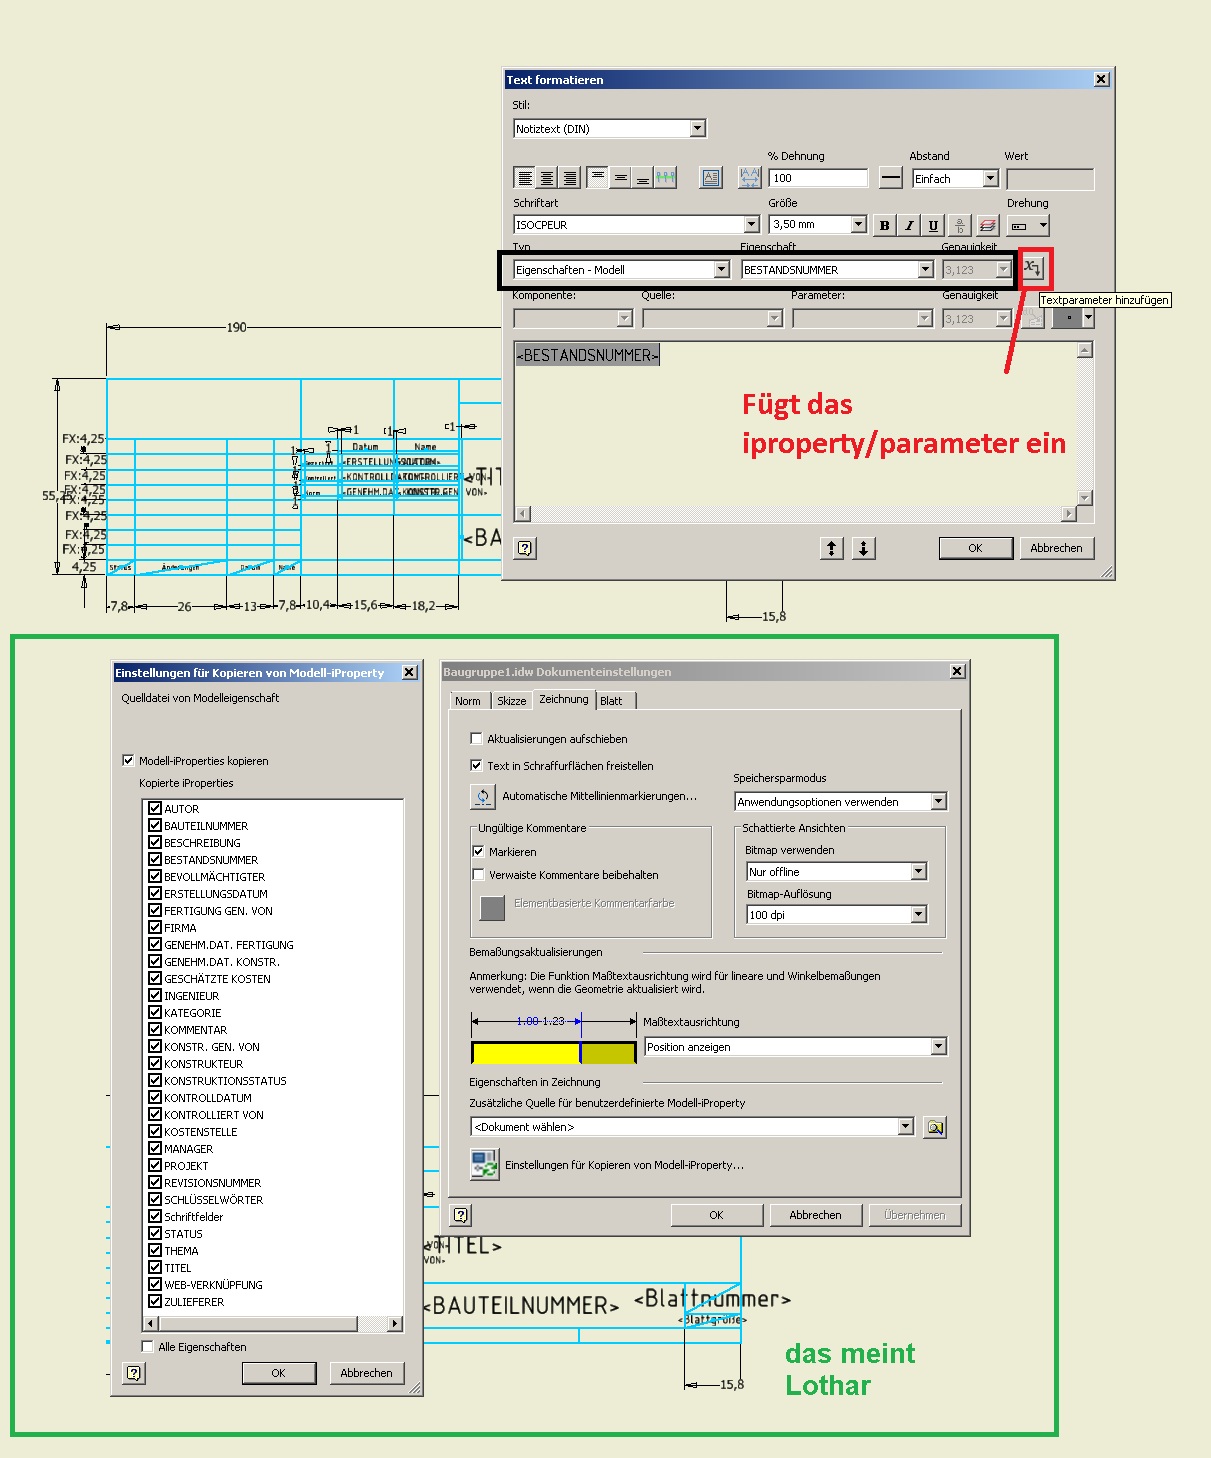Click the stretch width icon beside % Dehnung
The image size is (1211, 1458).
tap(750, 178)
